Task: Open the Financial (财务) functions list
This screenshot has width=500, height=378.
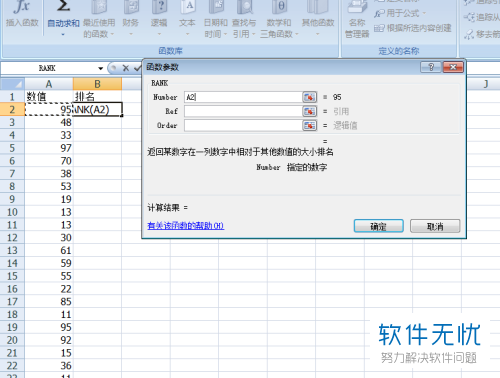Action: point(130,18)
